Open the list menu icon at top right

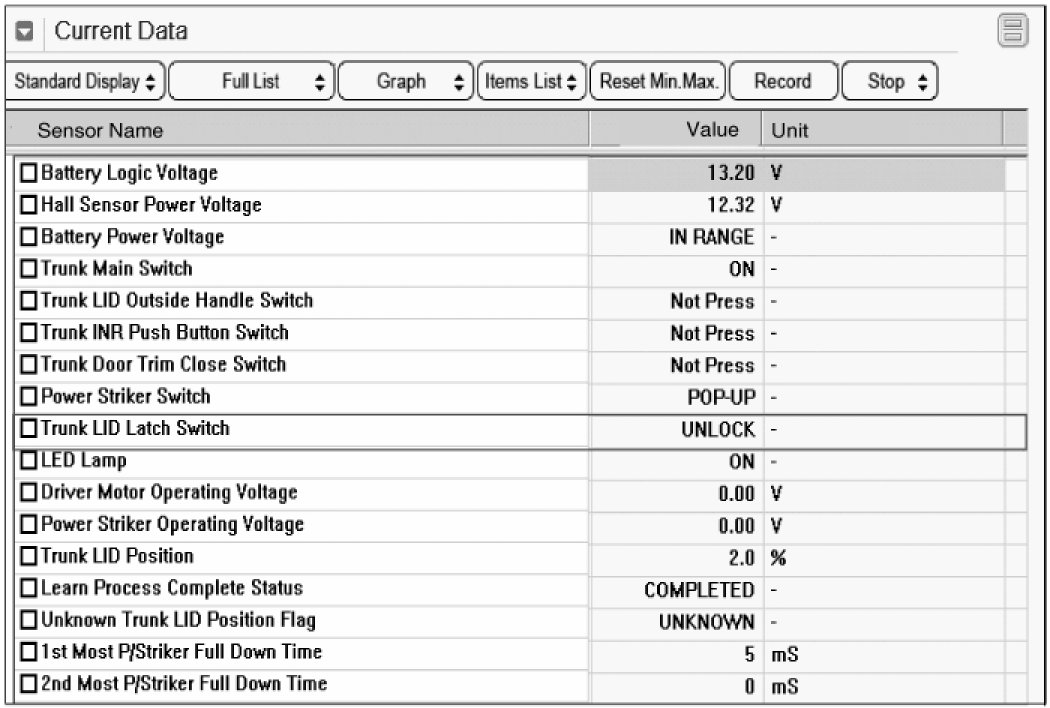coord(1013,32)
